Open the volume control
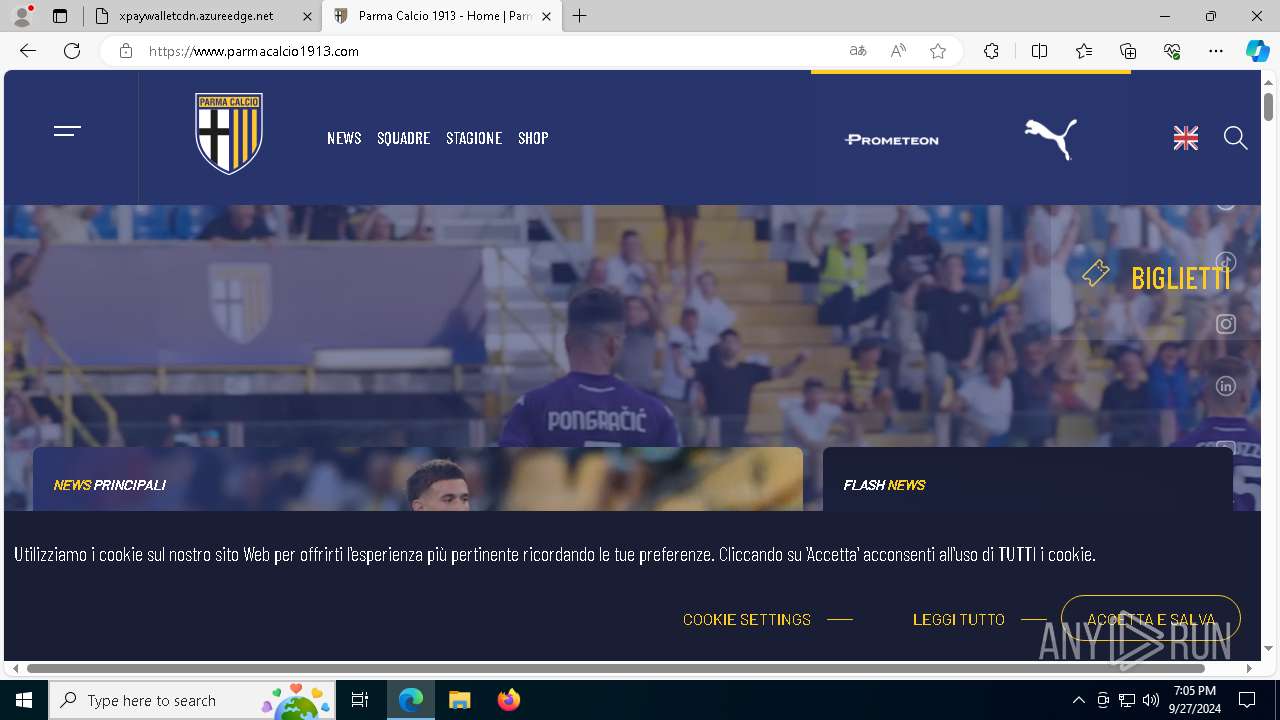The width and height of the screenshot is (1280, 720). (1151, 700)
